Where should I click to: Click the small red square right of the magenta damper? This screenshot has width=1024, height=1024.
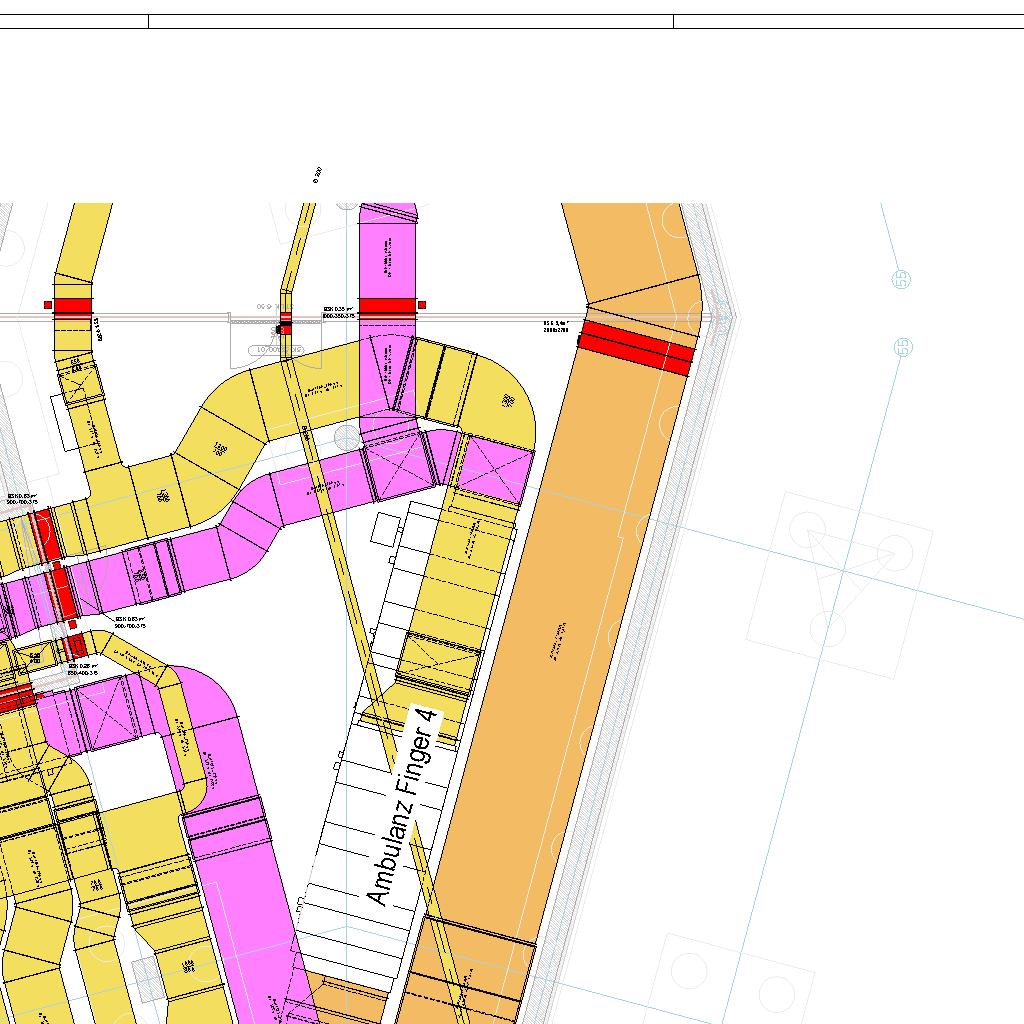[x=422, y=305]
